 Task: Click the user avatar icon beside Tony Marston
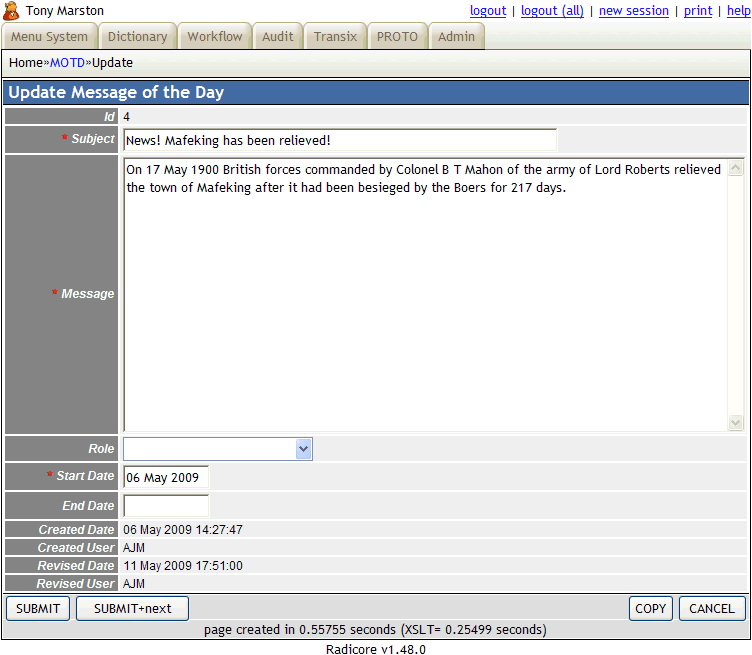11,11
